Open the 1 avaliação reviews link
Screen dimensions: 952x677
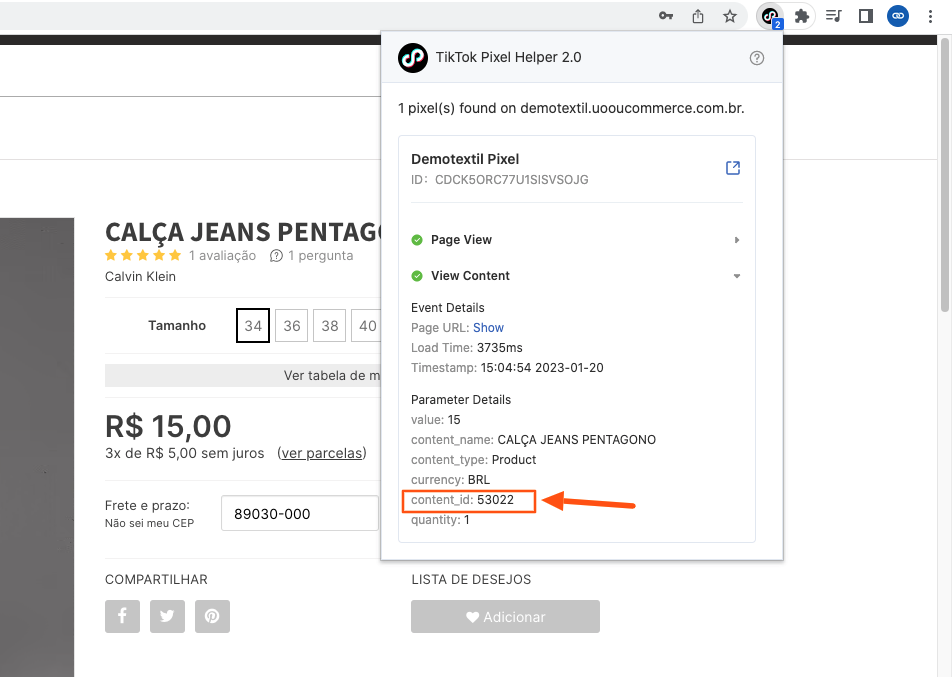pos(222,256)
